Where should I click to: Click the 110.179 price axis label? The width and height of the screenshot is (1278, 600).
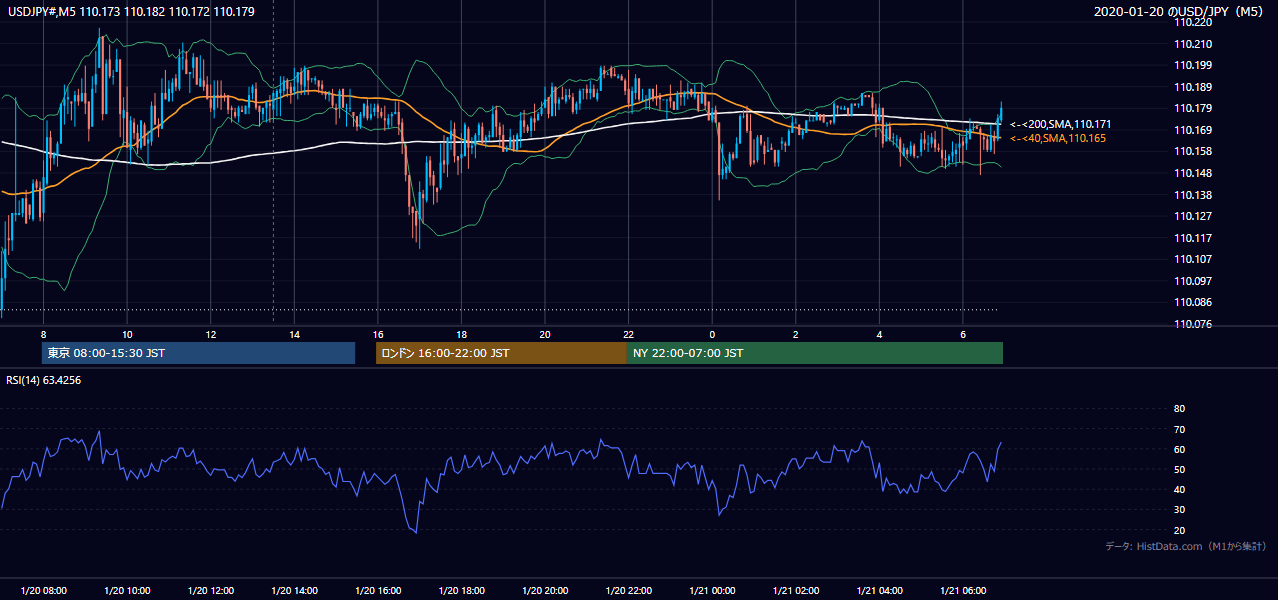coord(1193,108)
